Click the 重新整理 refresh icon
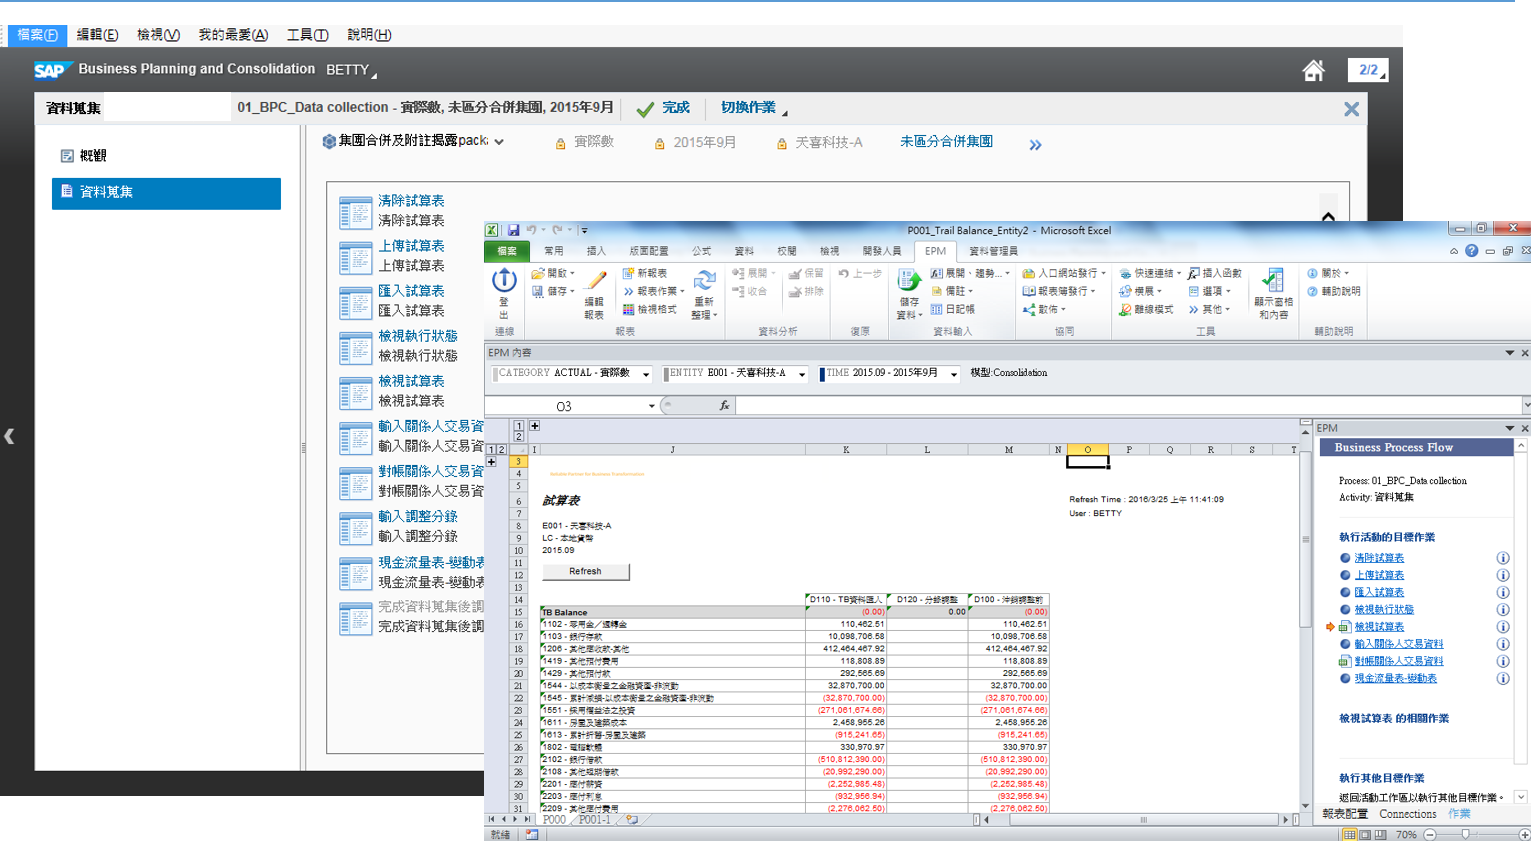This screenshot has height=841, width=1531. tap(704, 283)
